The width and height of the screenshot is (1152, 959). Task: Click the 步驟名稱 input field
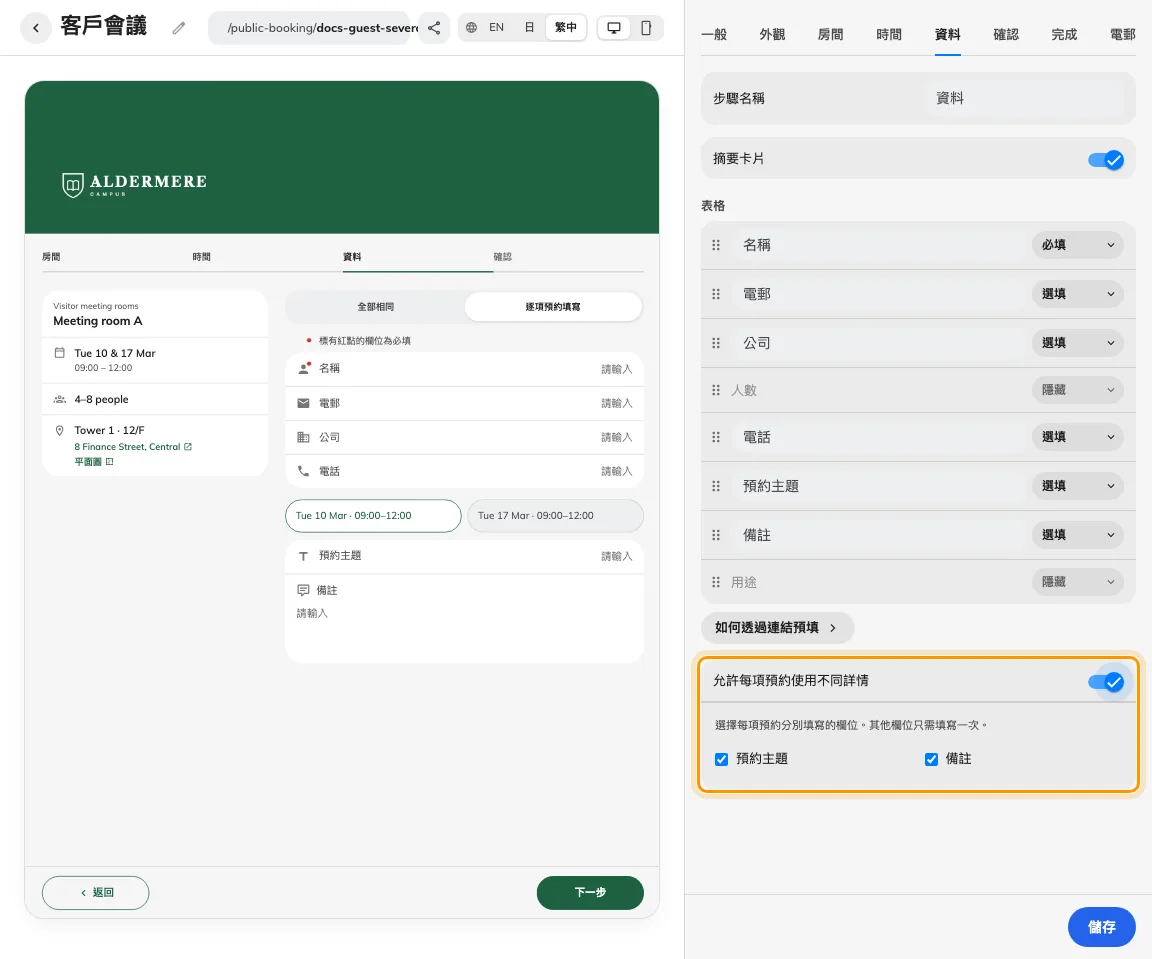pos(1023,98)
